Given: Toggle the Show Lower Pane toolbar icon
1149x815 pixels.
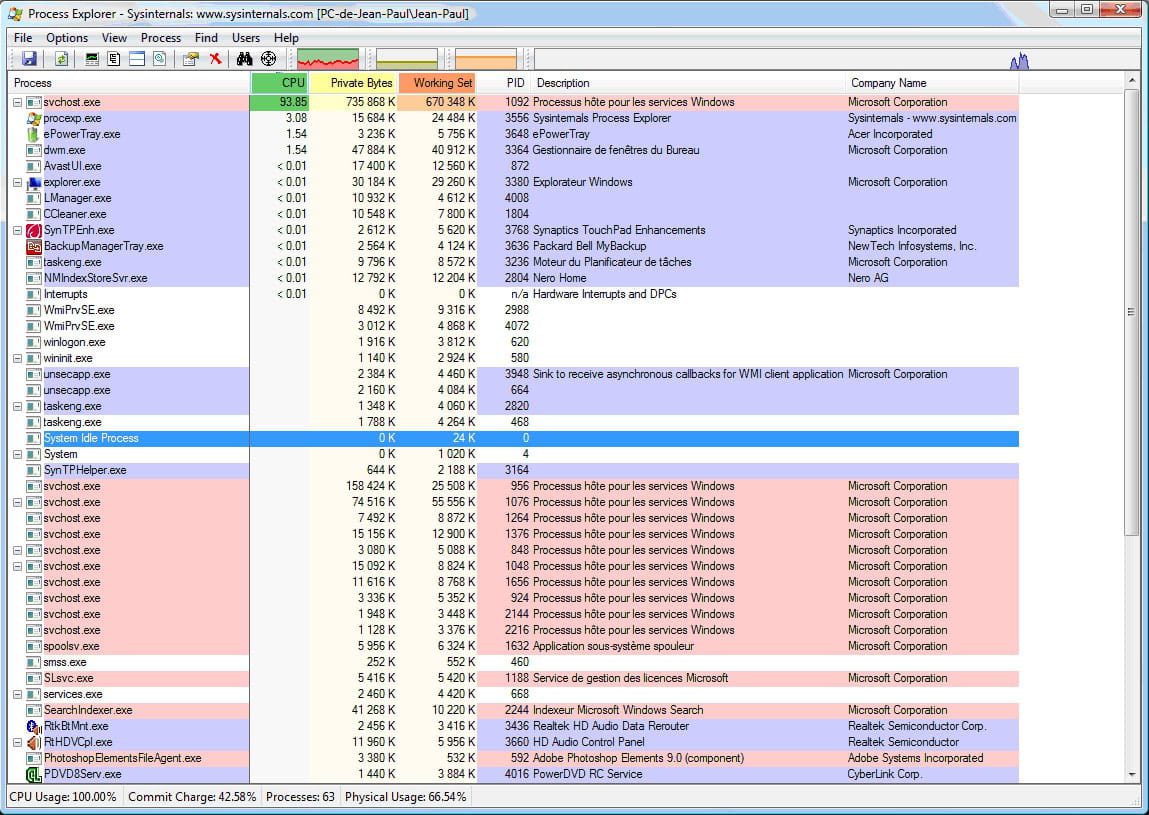Looking at the screenshot, I should point(137,59).
